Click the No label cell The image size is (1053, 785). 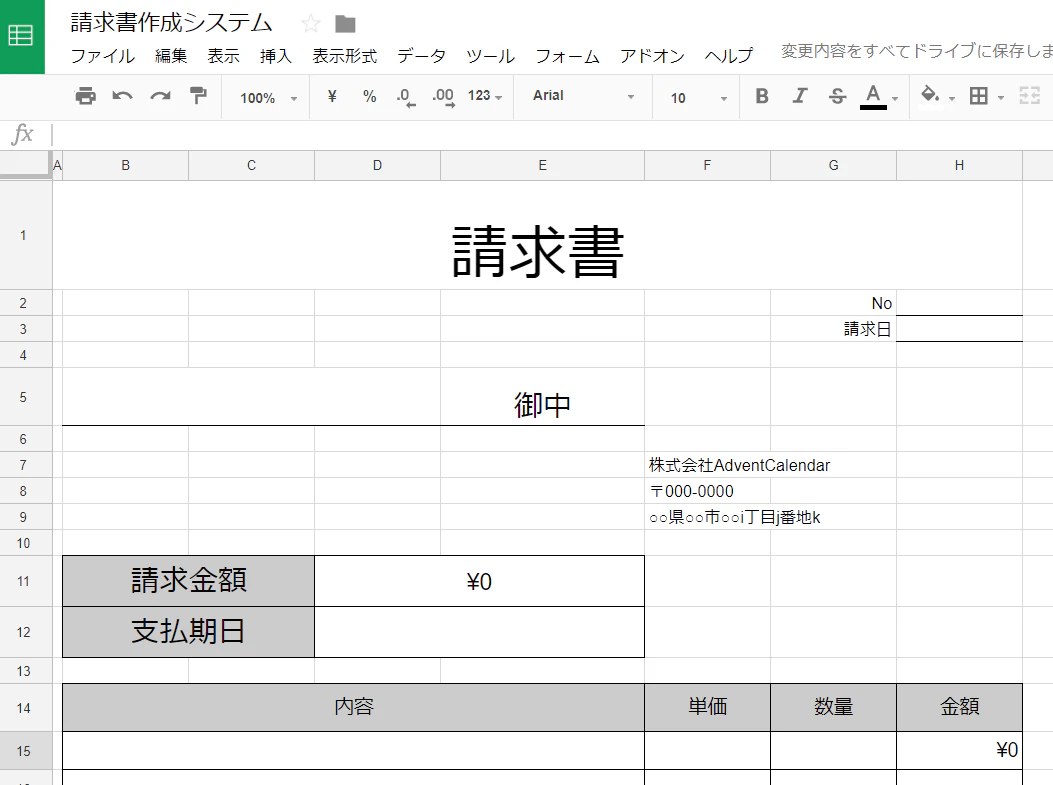tap(833, 303)
